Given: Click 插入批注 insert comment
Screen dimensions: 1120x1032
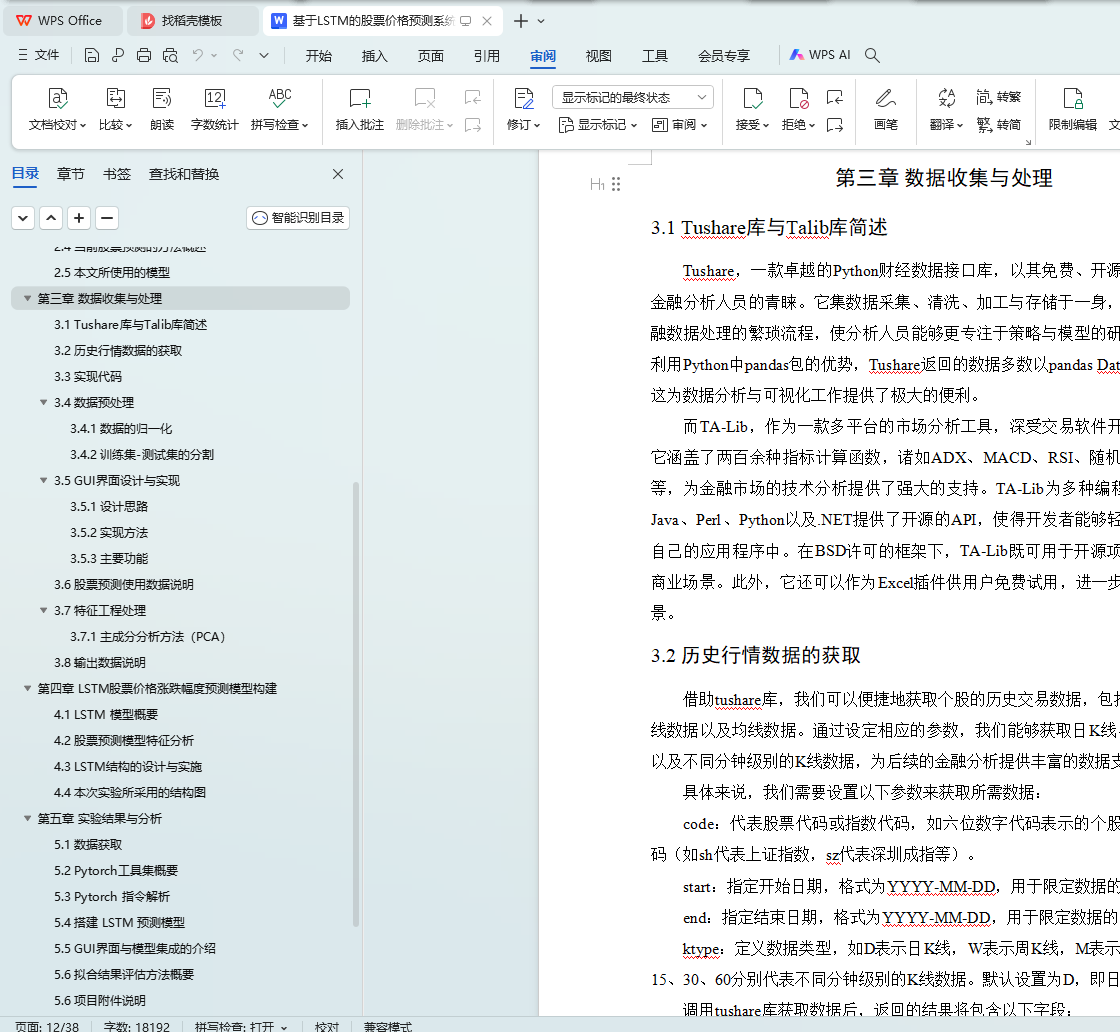Looking at the screenshot, I should click(359, 109).
